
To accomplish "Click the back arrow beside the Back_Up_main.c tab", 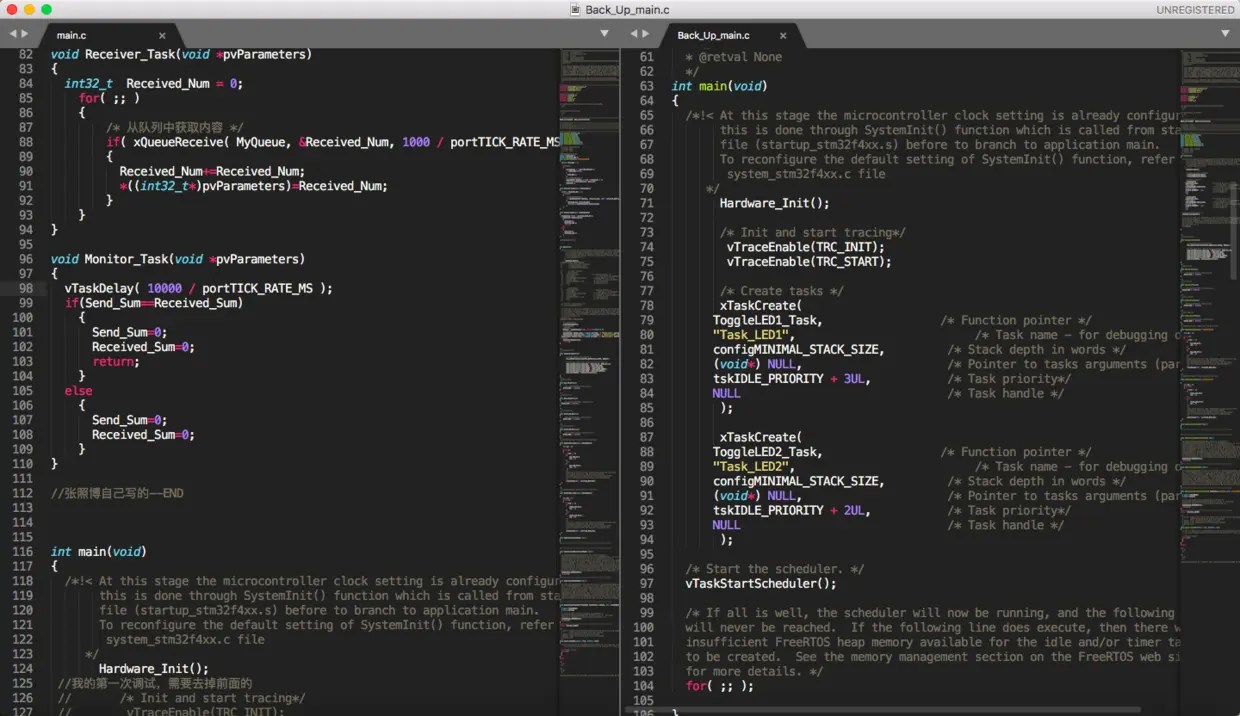I will tap(633, 34).
